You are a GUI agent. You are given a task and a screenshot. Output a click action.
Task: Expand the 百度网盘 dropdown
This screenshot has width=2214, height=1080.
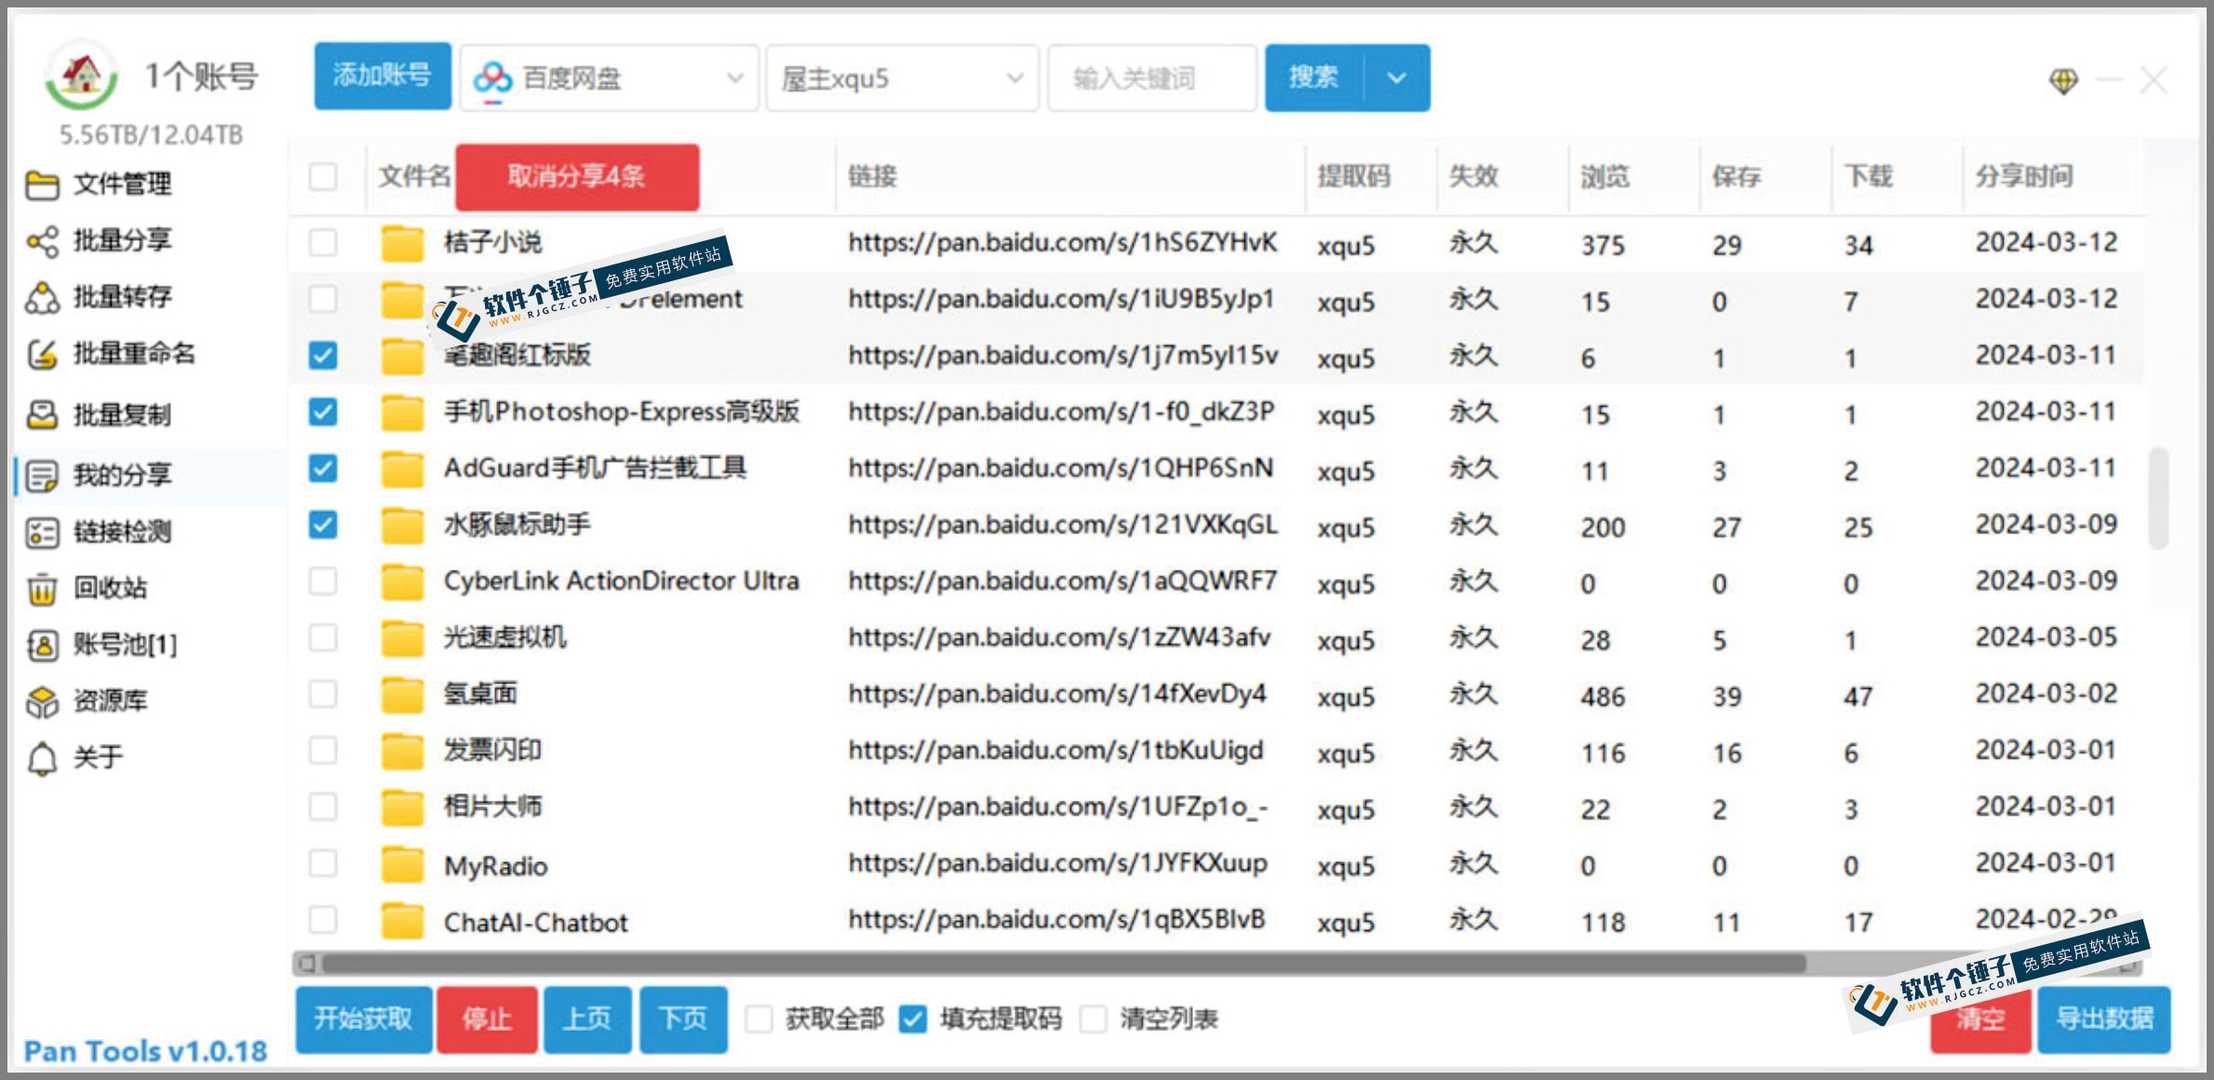tap(609, 78)
